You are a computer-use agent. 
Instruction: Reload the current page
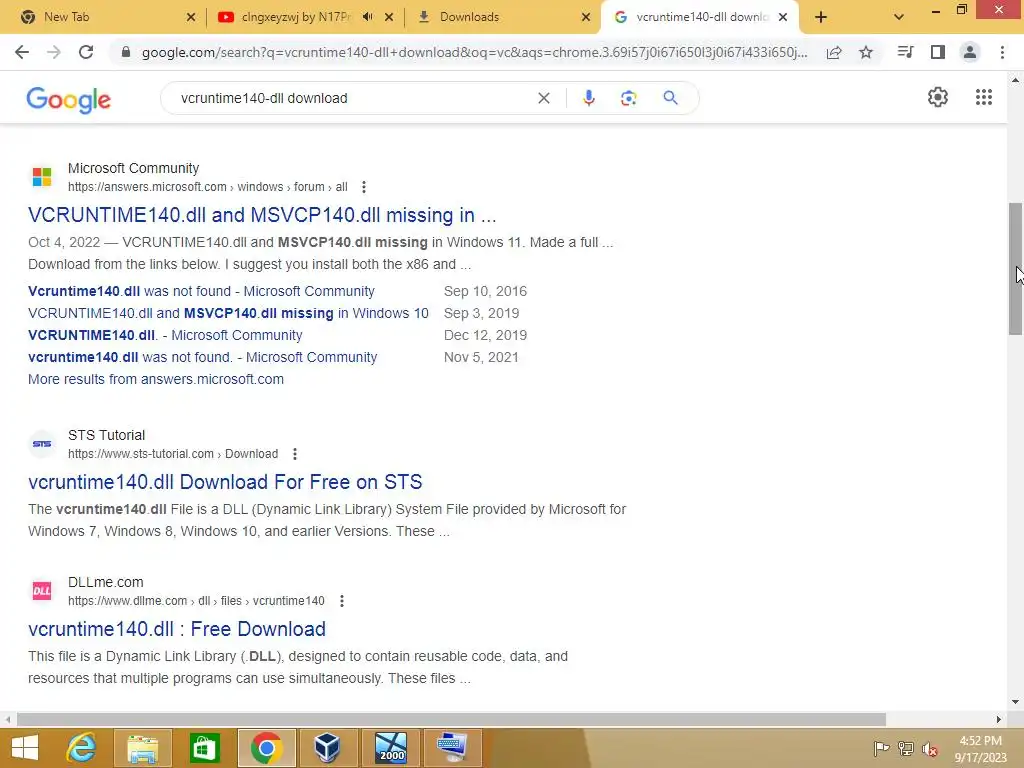(x=86, y=52)
